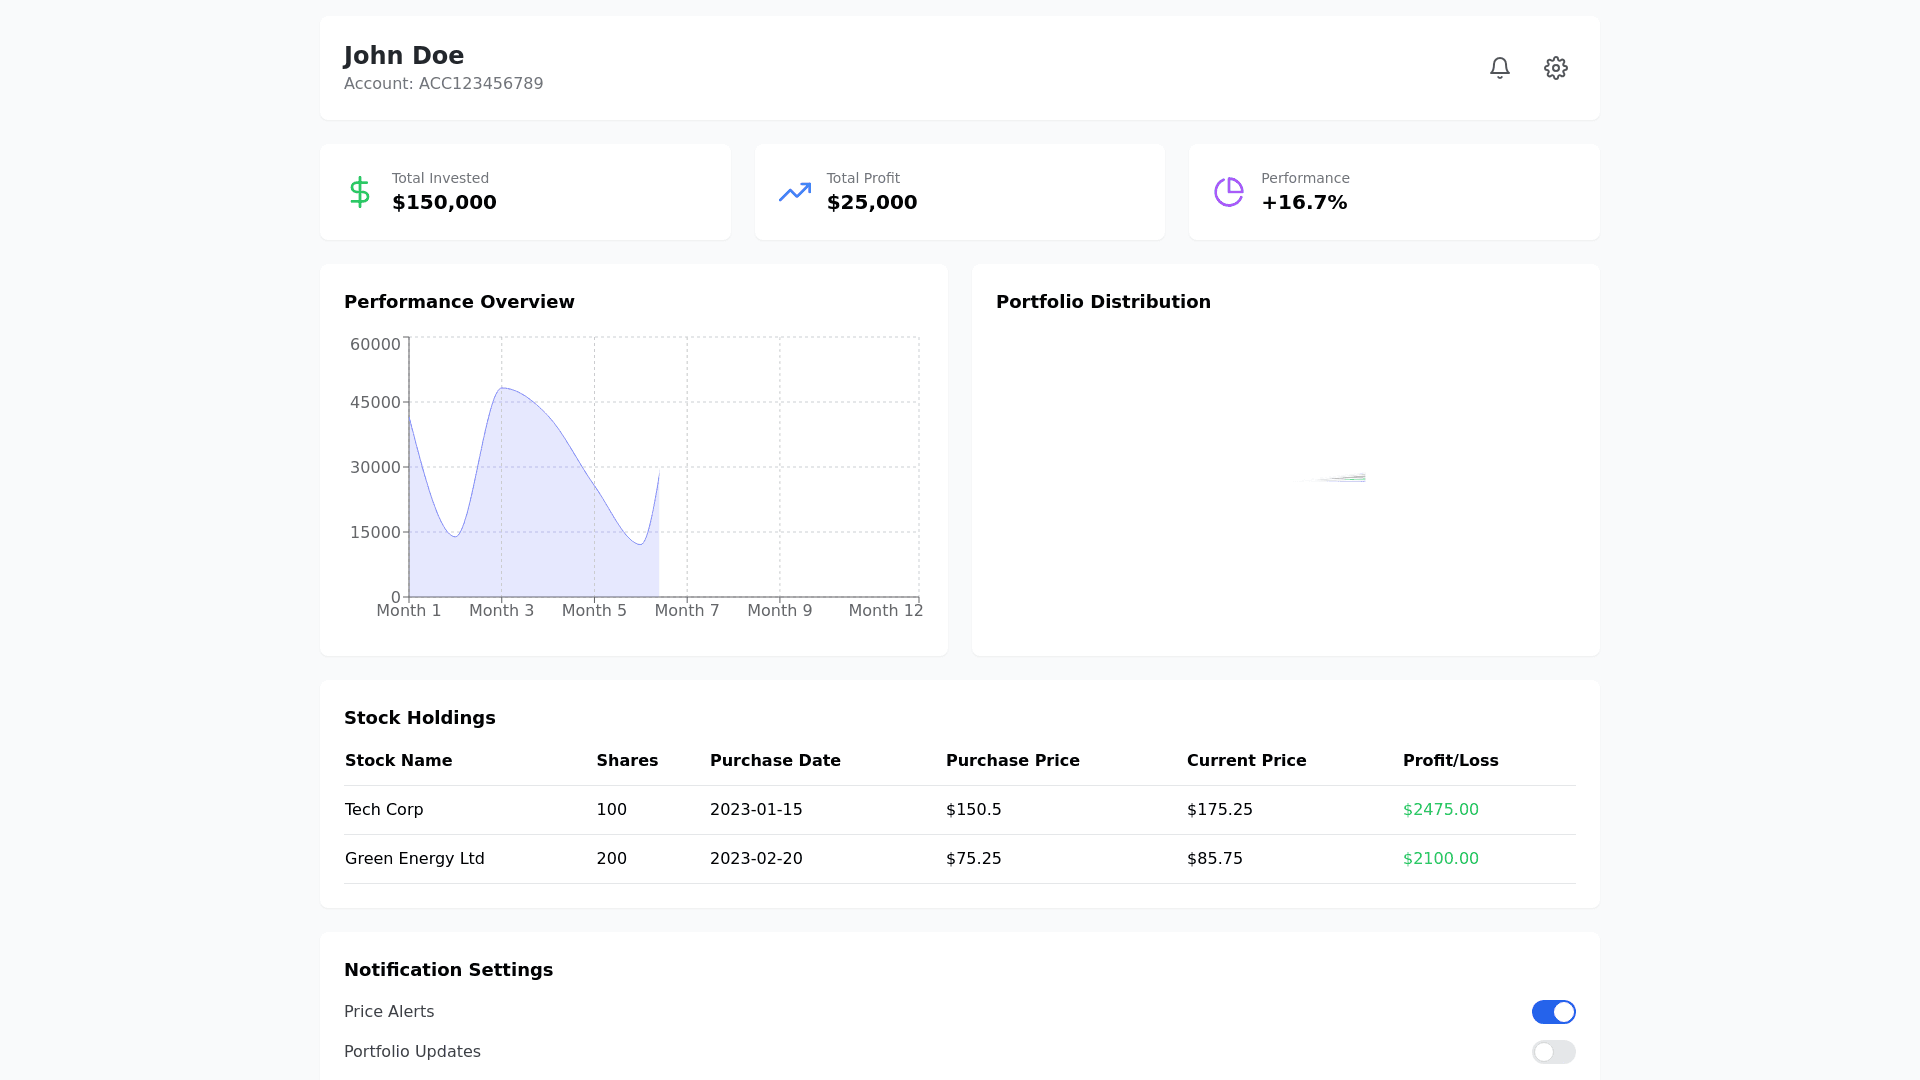
Task: Select the Tech Corp stock row
Action: [384, 810]
